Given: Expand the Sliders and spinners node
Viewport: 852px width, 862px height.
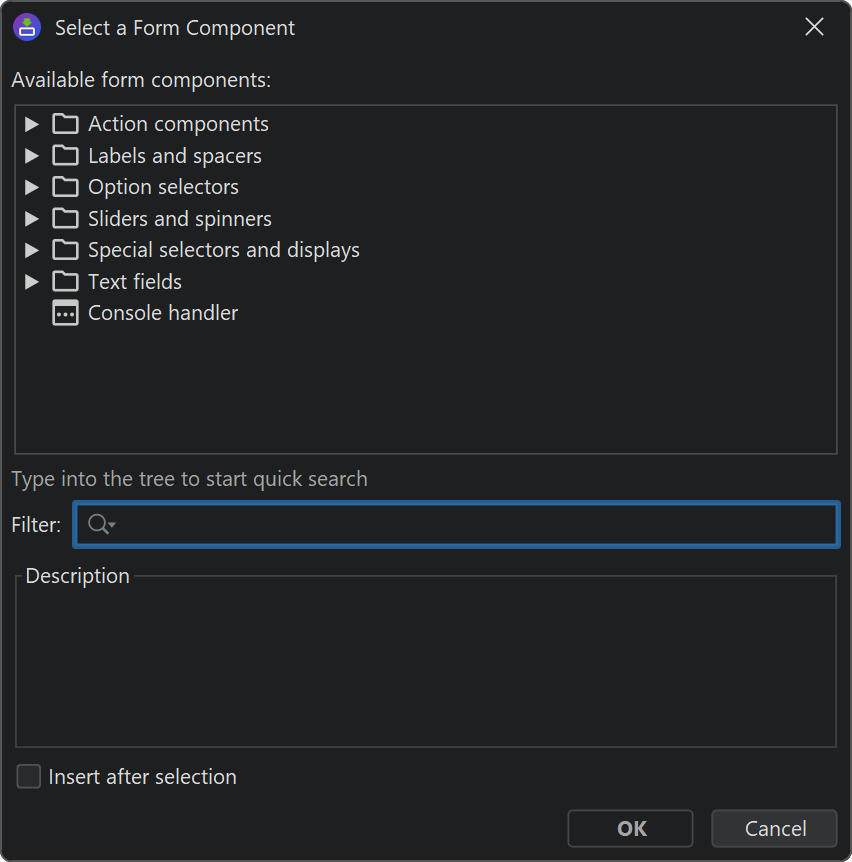Looking at the screenshot, I should [32, 219].
